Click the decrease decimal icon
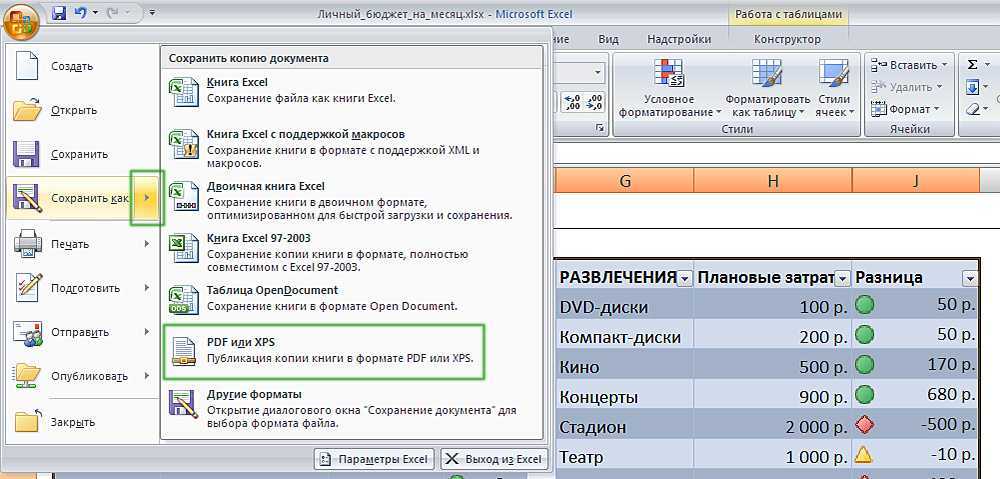Image resolution: width=1000 pixels, height=479 pixels. click(594, 102)
